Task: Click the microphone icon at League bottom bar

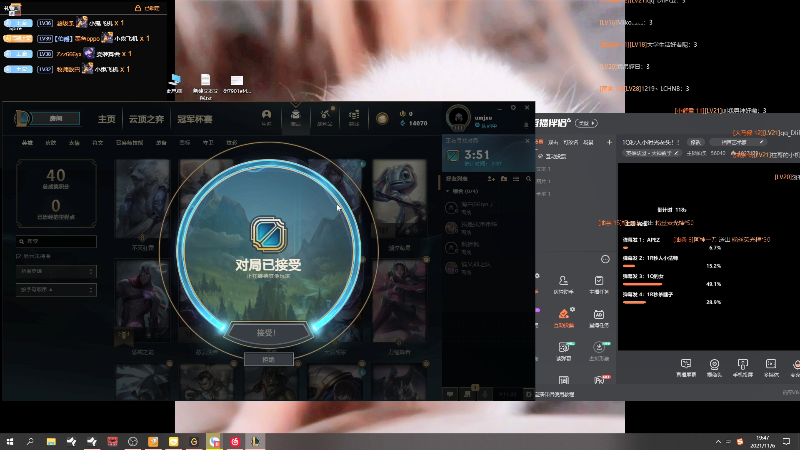Action: (485, 394)
